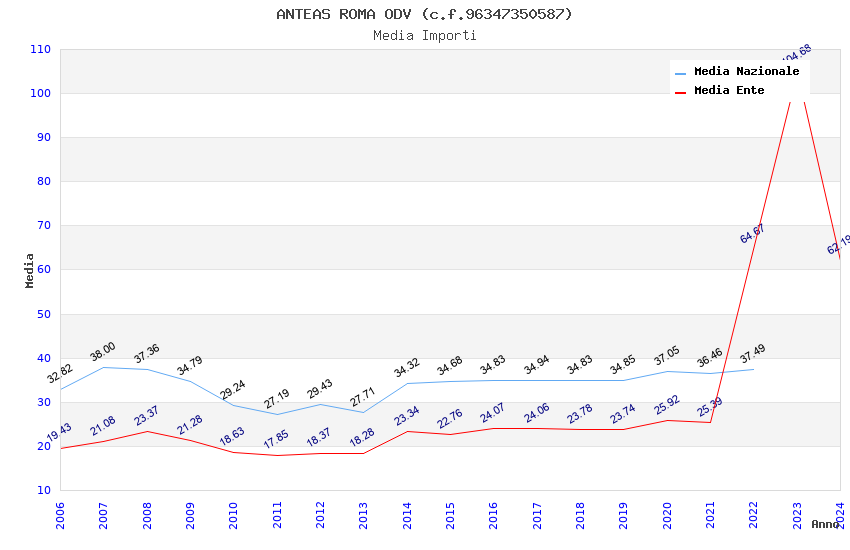Click the 2021 year label
This screenshot has width=850, height=550.
point(711,515)
